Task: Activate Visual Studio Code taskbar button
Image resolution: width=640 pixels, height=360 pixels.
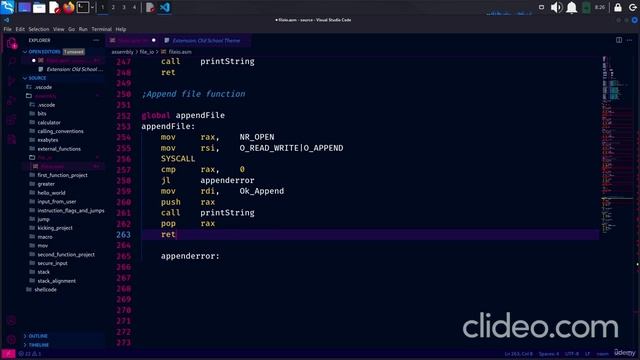Action: point(164,7)
